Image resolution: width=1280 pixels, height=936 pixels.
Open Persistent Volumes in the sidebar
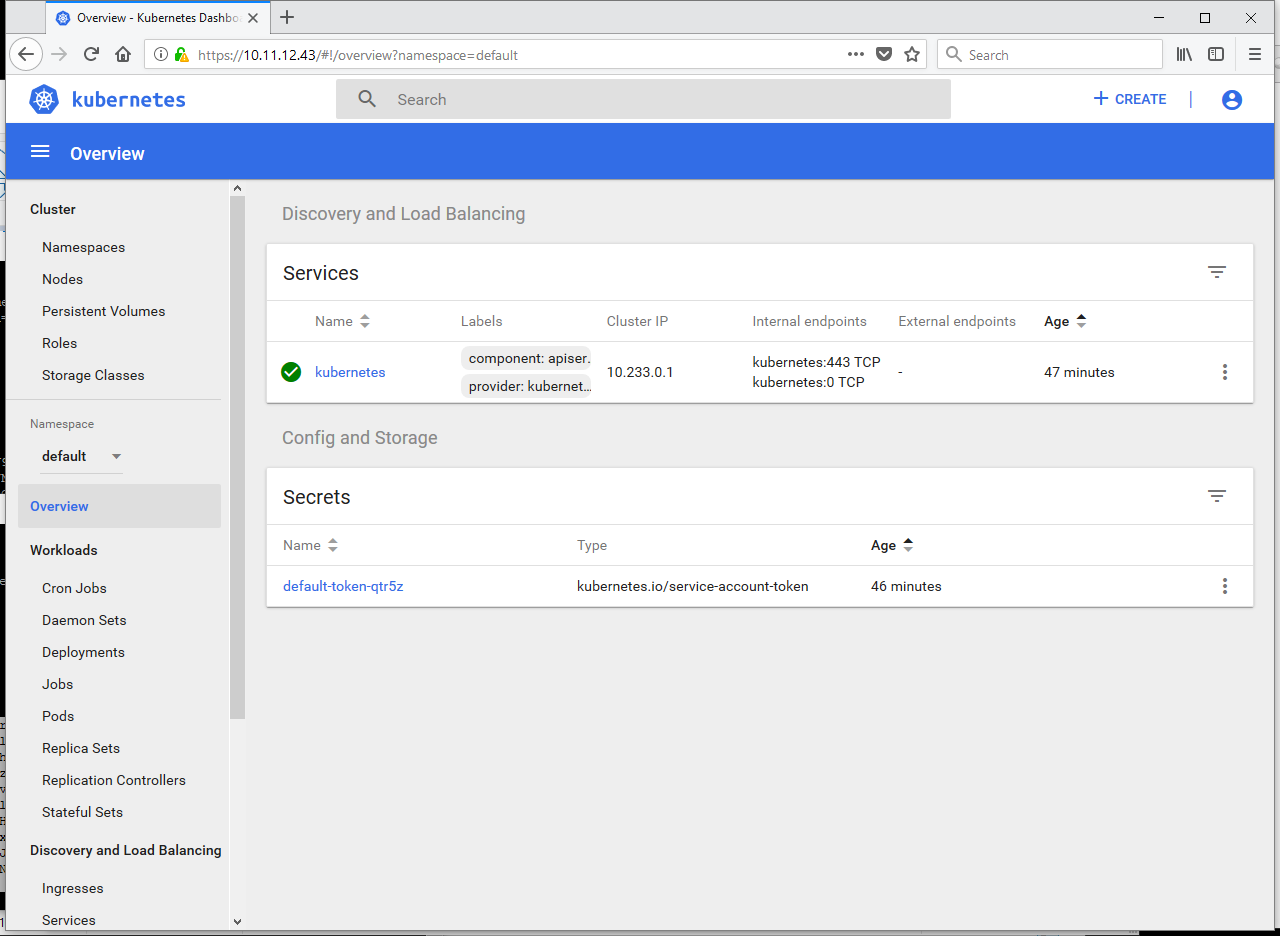click(103, 311)
